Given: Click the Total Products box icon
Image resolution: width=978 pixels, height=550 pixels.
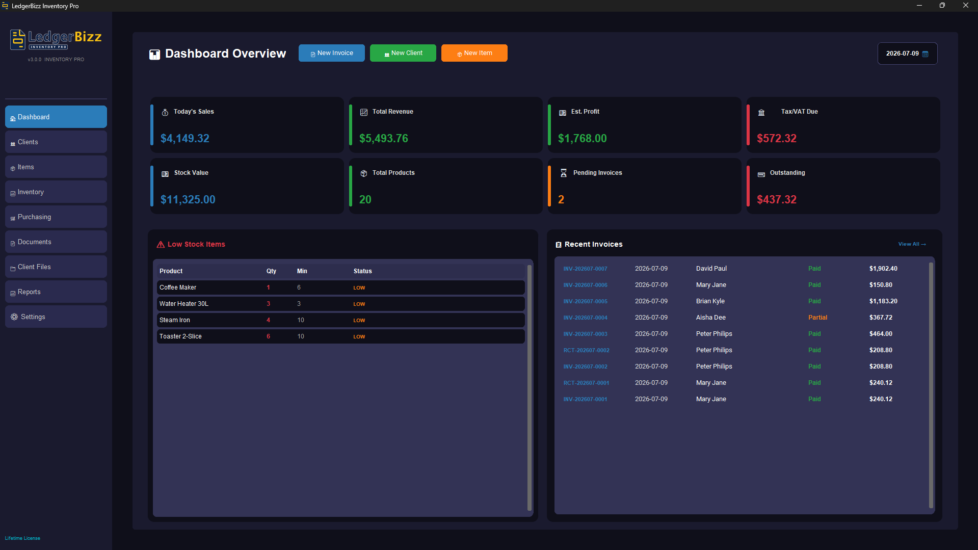Looking at the screenshot, I should [364, 173].
